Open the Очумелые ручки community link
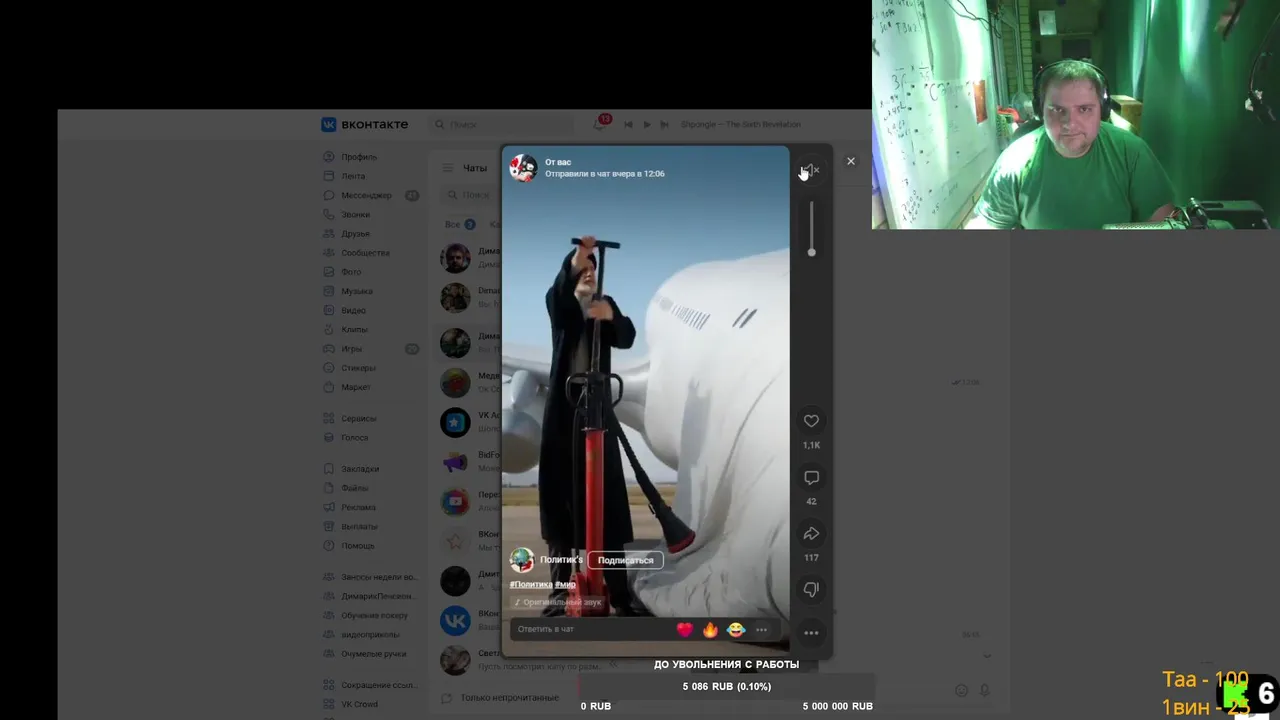The height and width of the screenshot is (720, 1280). (373, 653)
